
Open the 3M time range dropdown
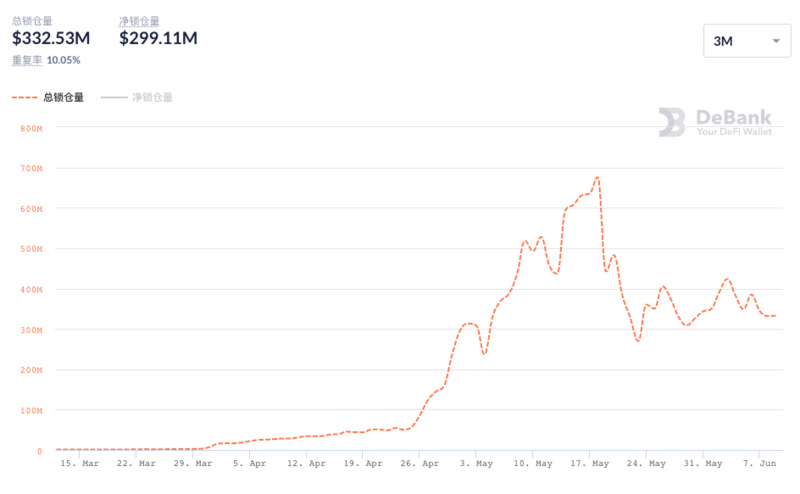click(745, 41)
